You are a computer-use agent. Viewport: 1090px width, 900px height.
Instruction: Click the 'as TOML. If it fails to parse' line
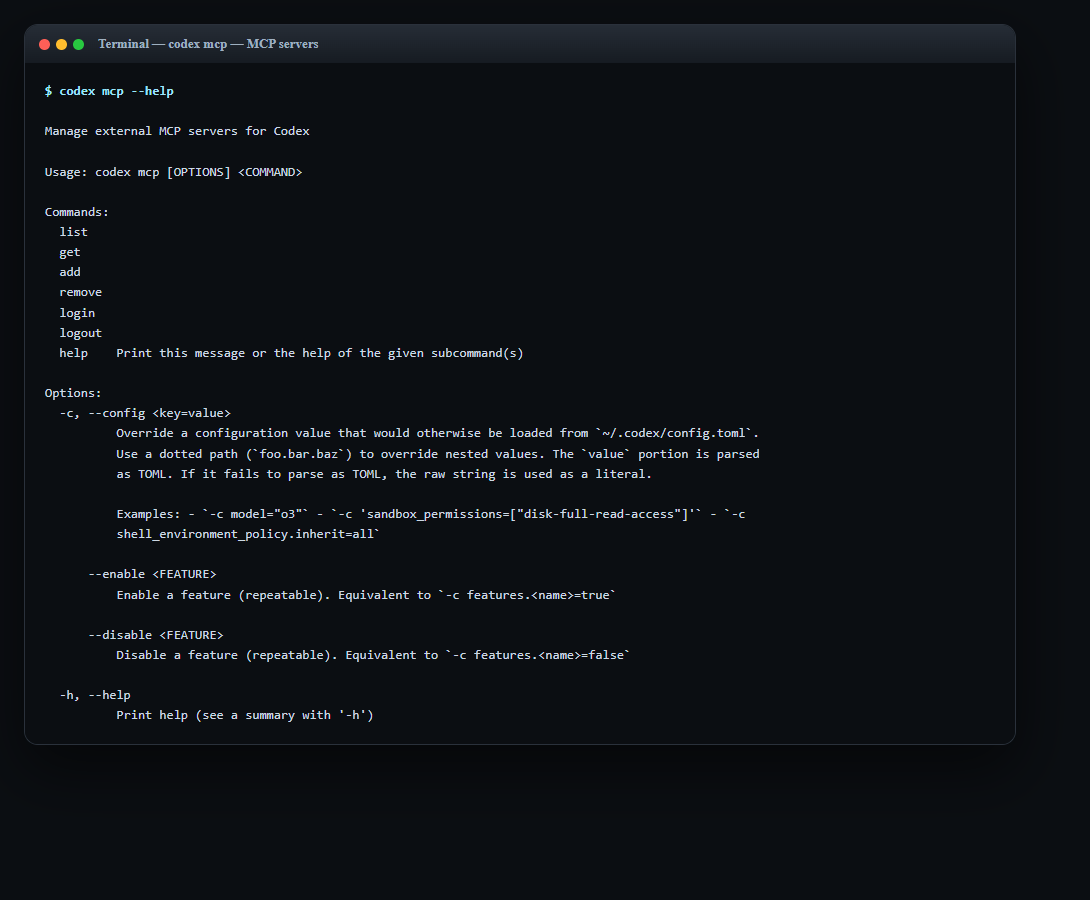(x=384, y=474)
